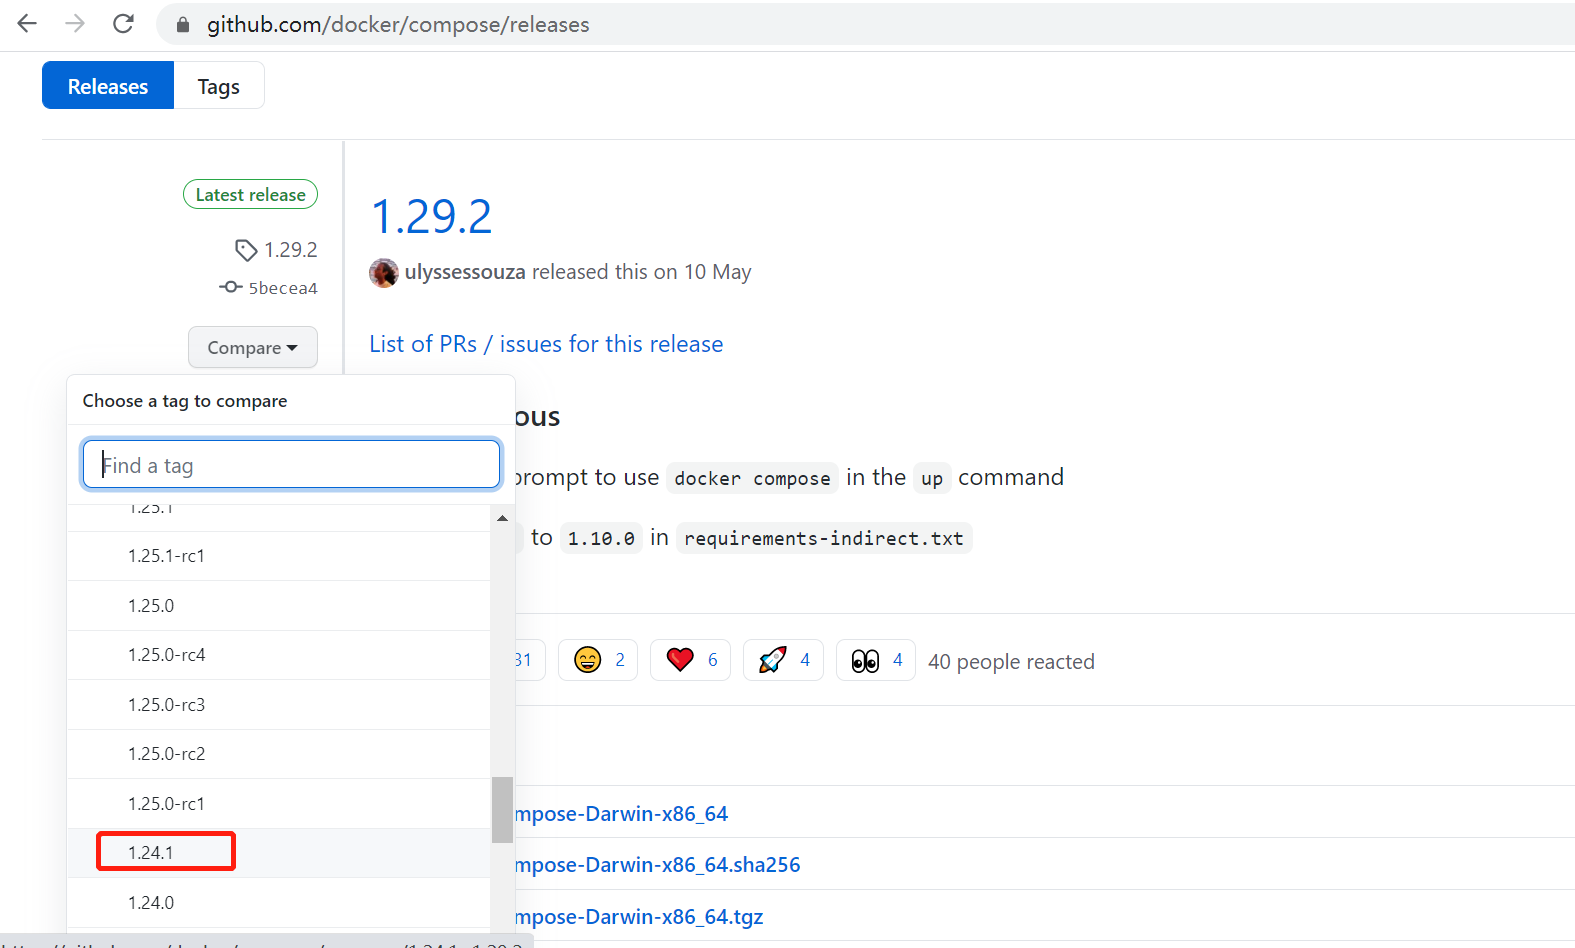Click the 'up' code snippet
The width and height of the screenshot is (1575, 948).
click(932, 478)
